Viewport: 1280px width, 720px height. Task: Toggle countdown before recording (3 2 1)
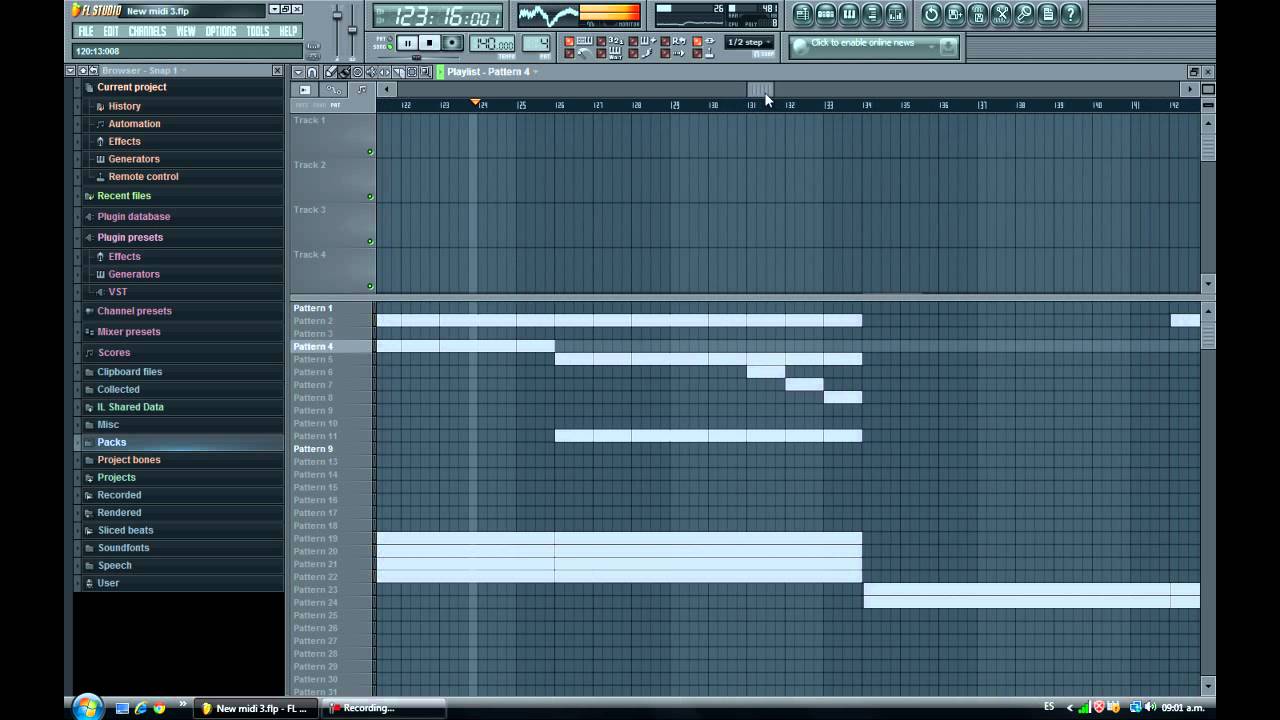[x=601, y=41]
